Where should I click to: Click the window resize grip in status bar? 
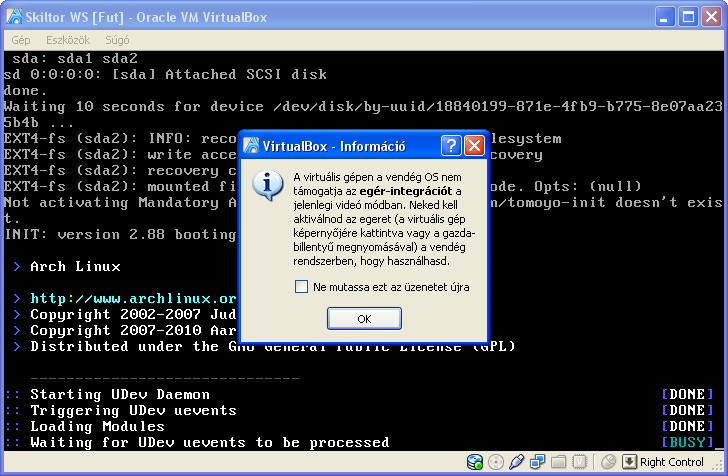[x=717, y=465]
